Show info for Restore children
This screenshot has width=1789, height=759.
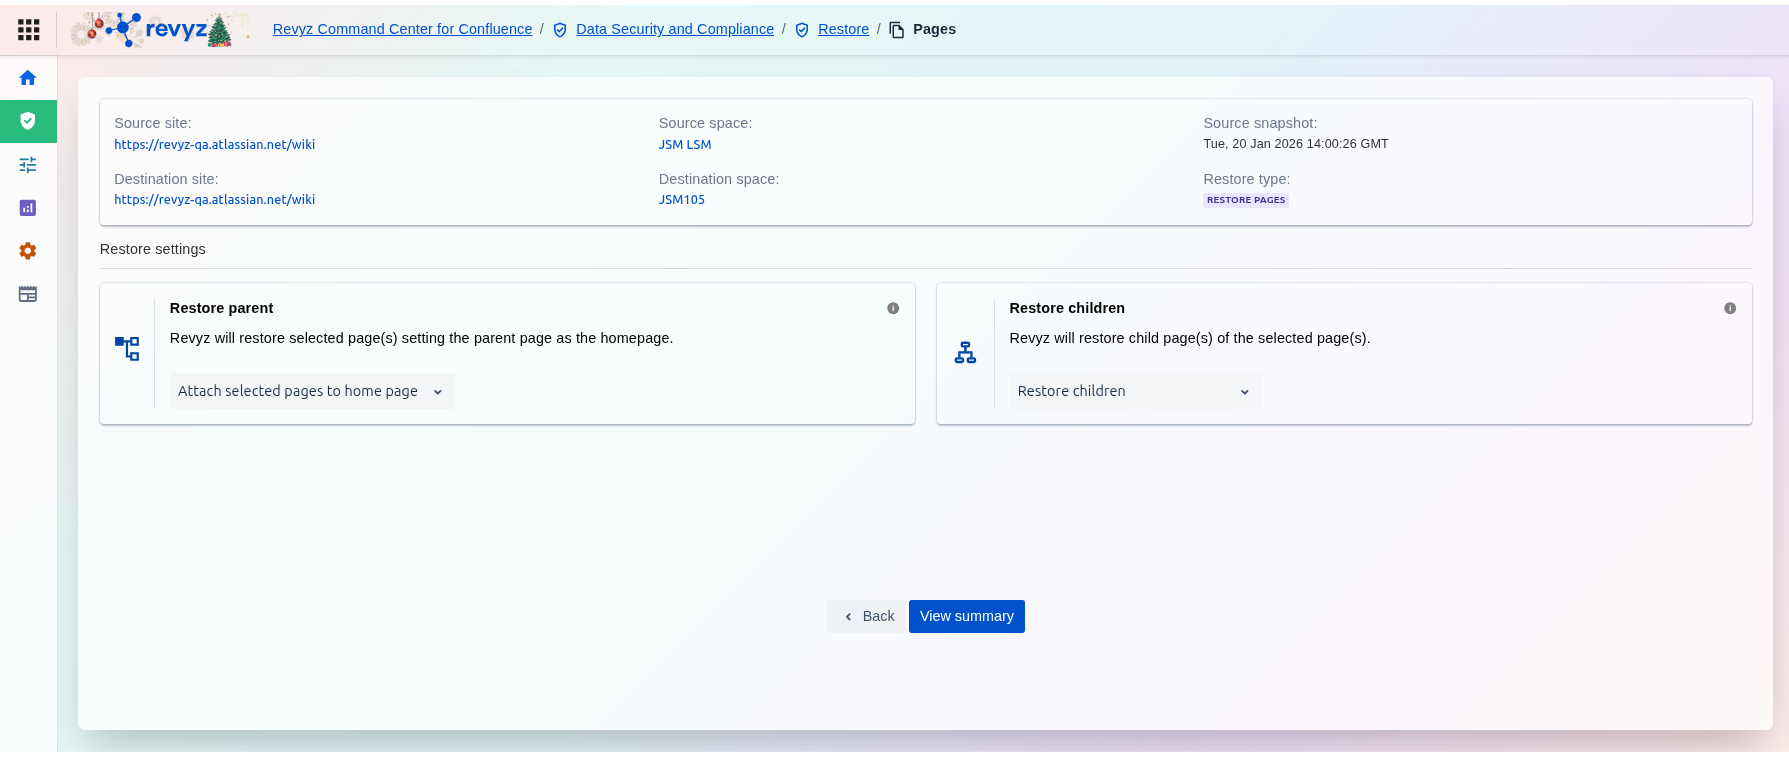pos(1730,308)
